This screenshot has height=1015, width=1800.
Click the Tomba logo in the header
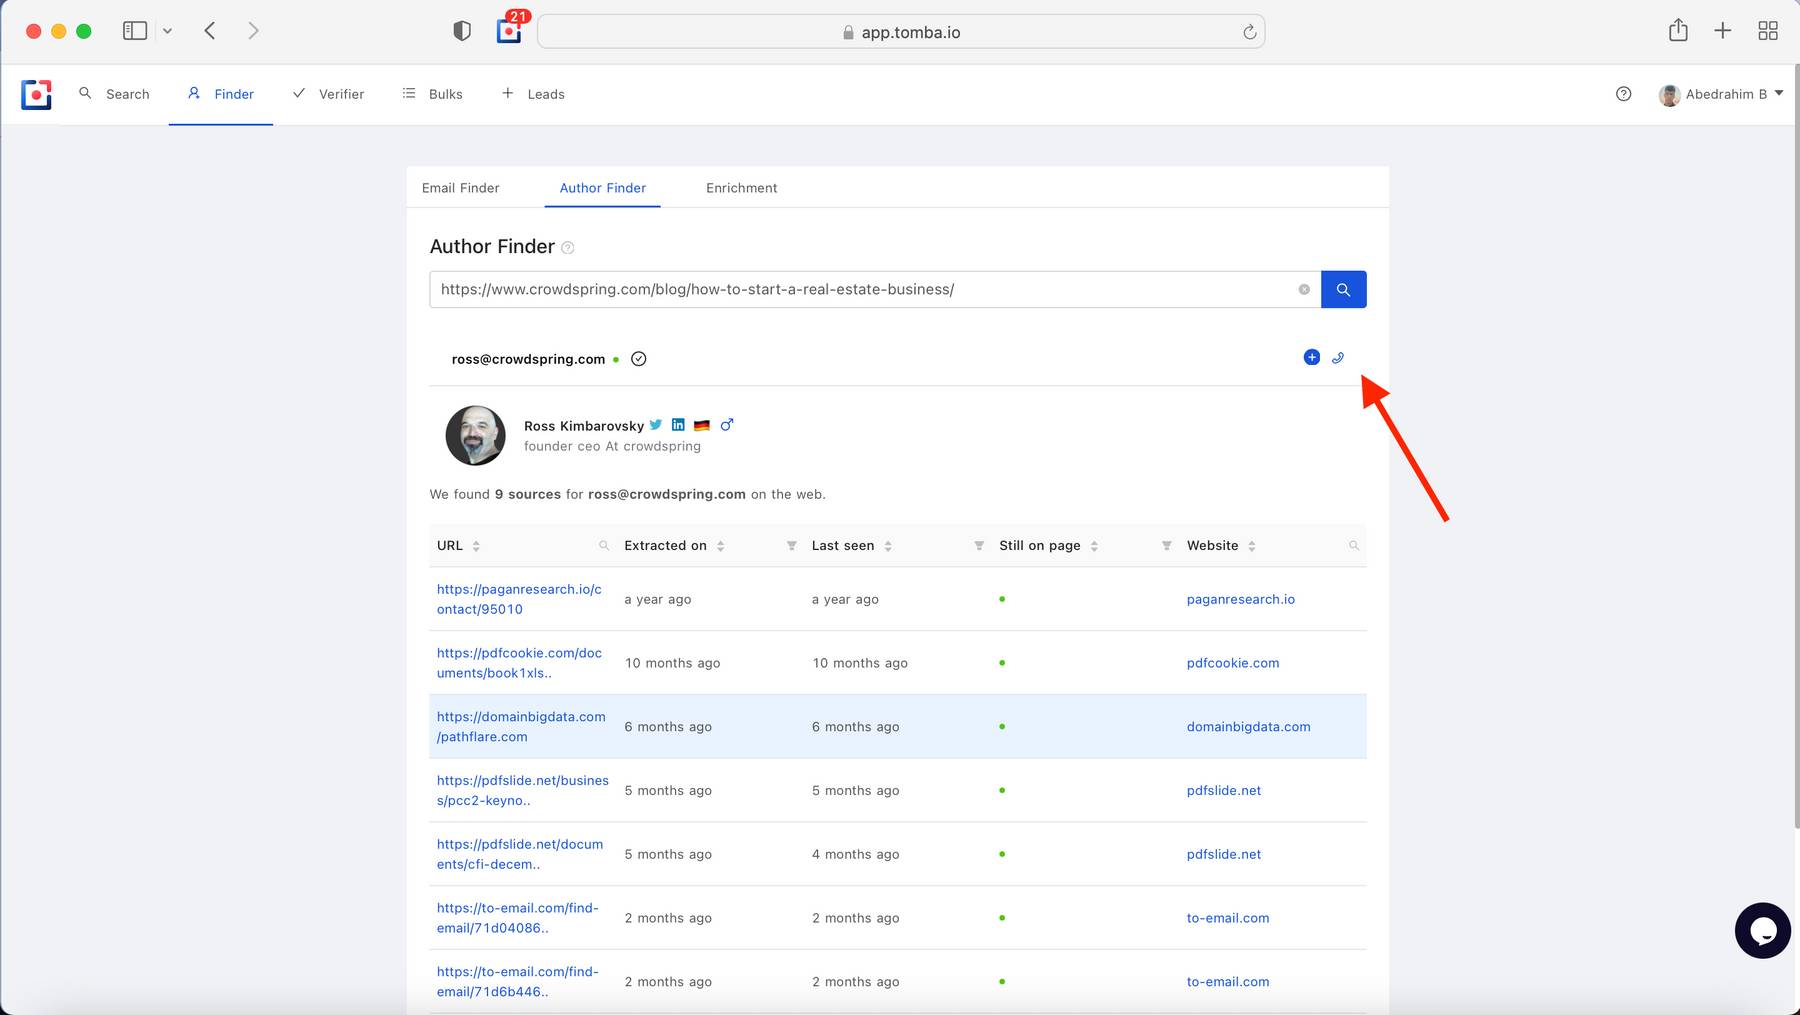tap(36, 94)
